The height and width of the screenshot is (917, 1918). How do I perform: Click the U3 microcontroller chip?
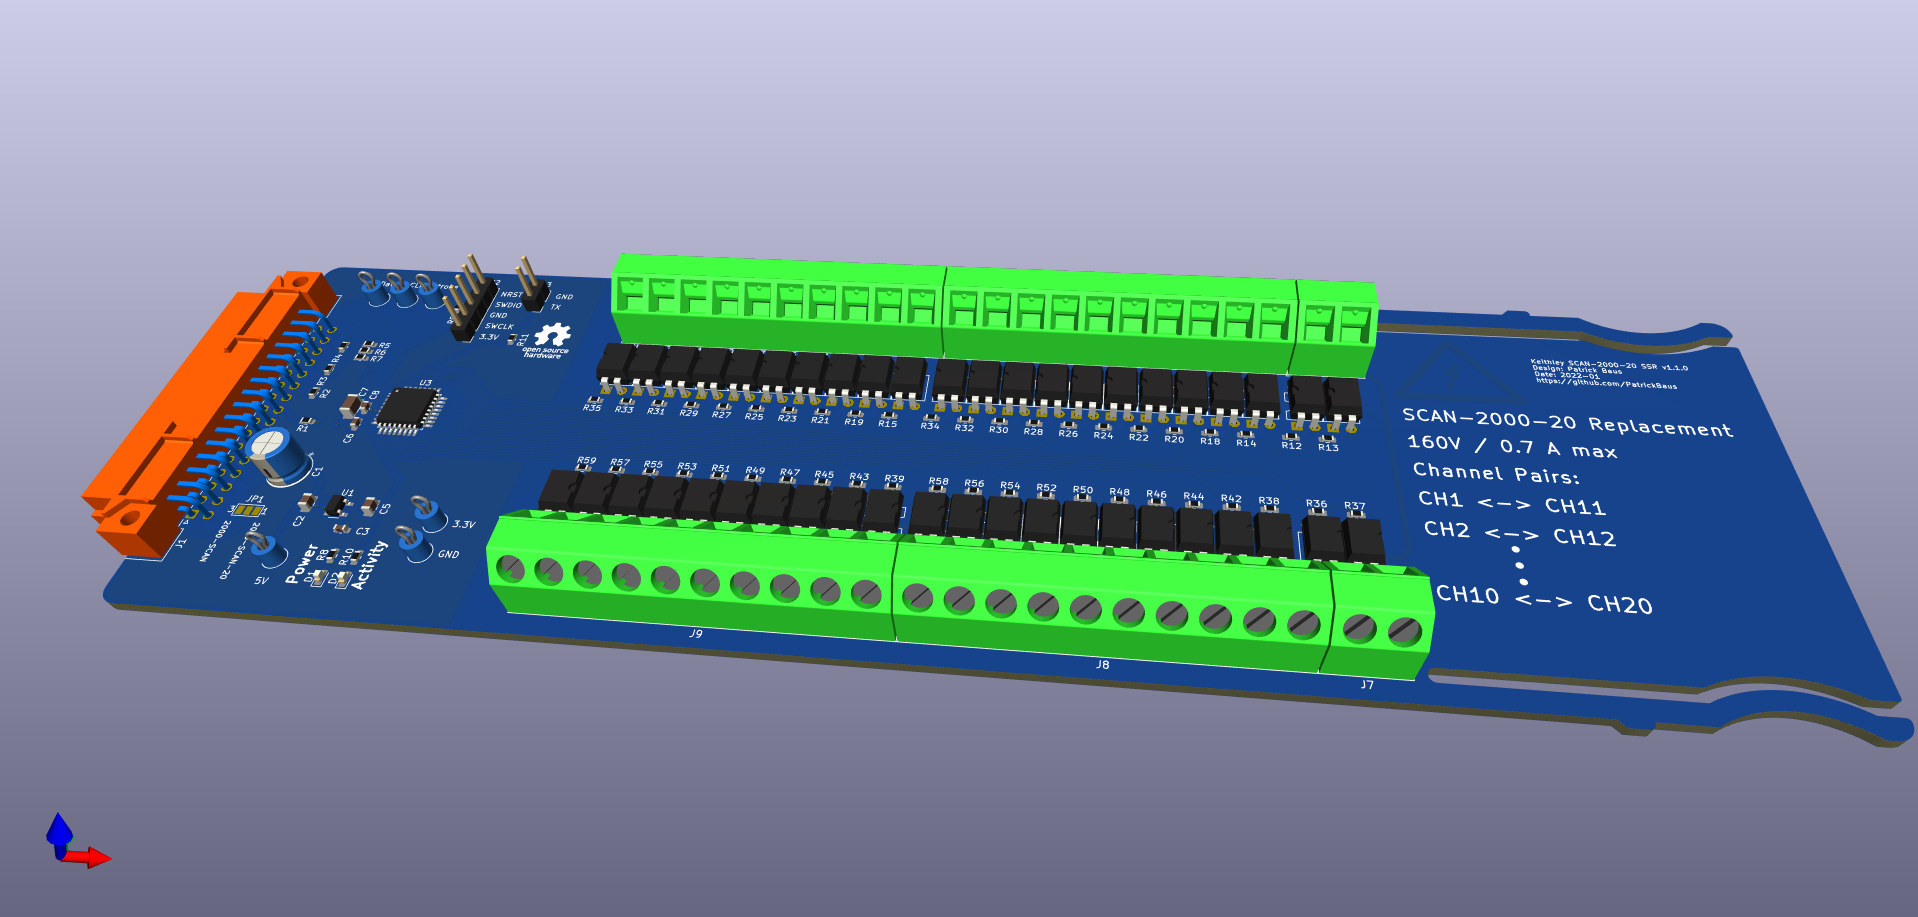pyautogui.click(x=409, y=410)
